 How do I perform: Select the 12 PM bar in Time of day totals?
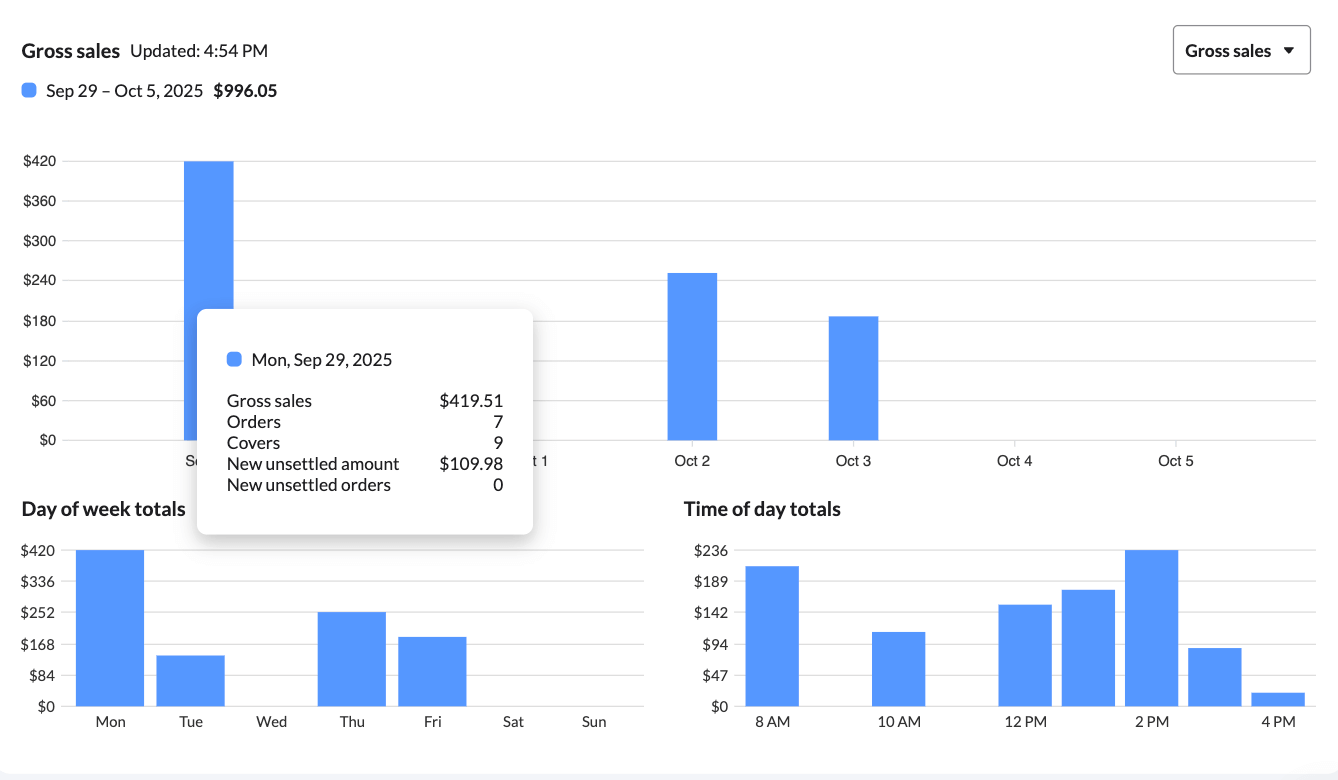click(1025, 655)
